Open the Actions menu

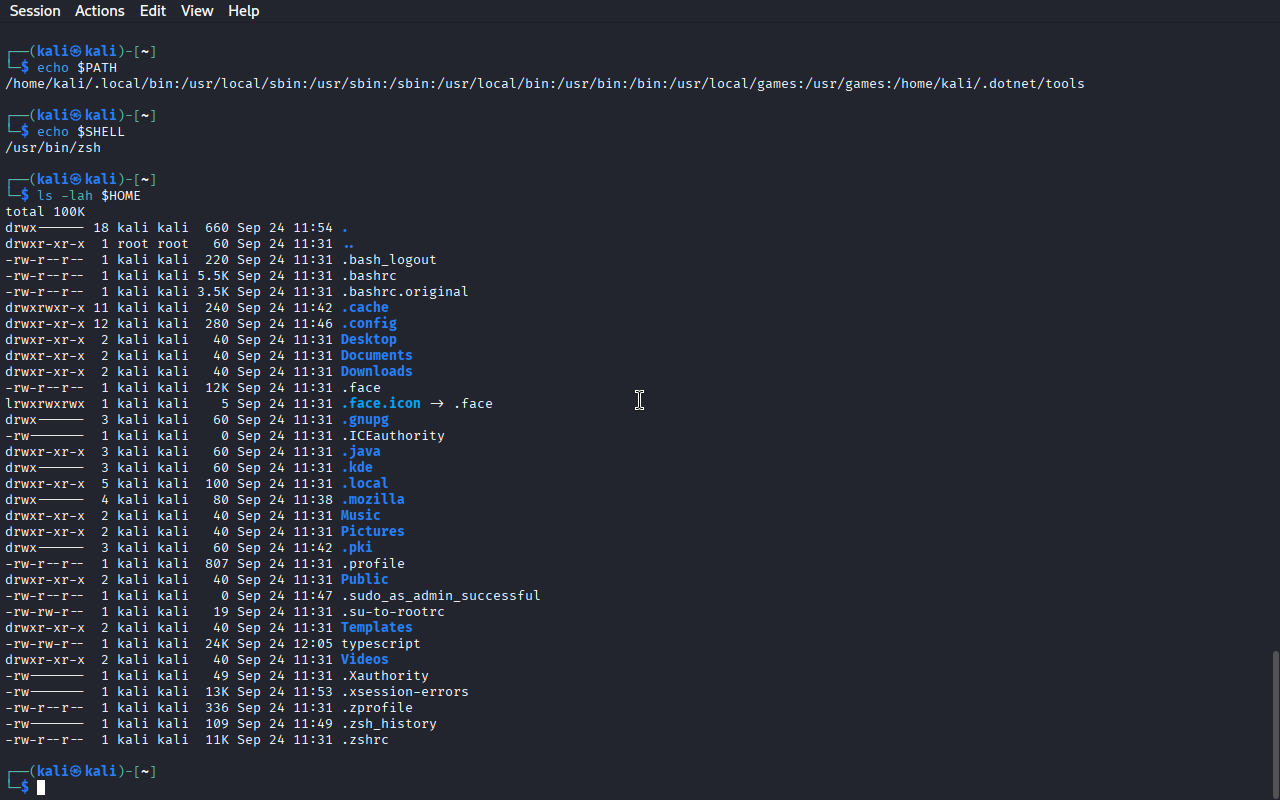pos(100,11)
